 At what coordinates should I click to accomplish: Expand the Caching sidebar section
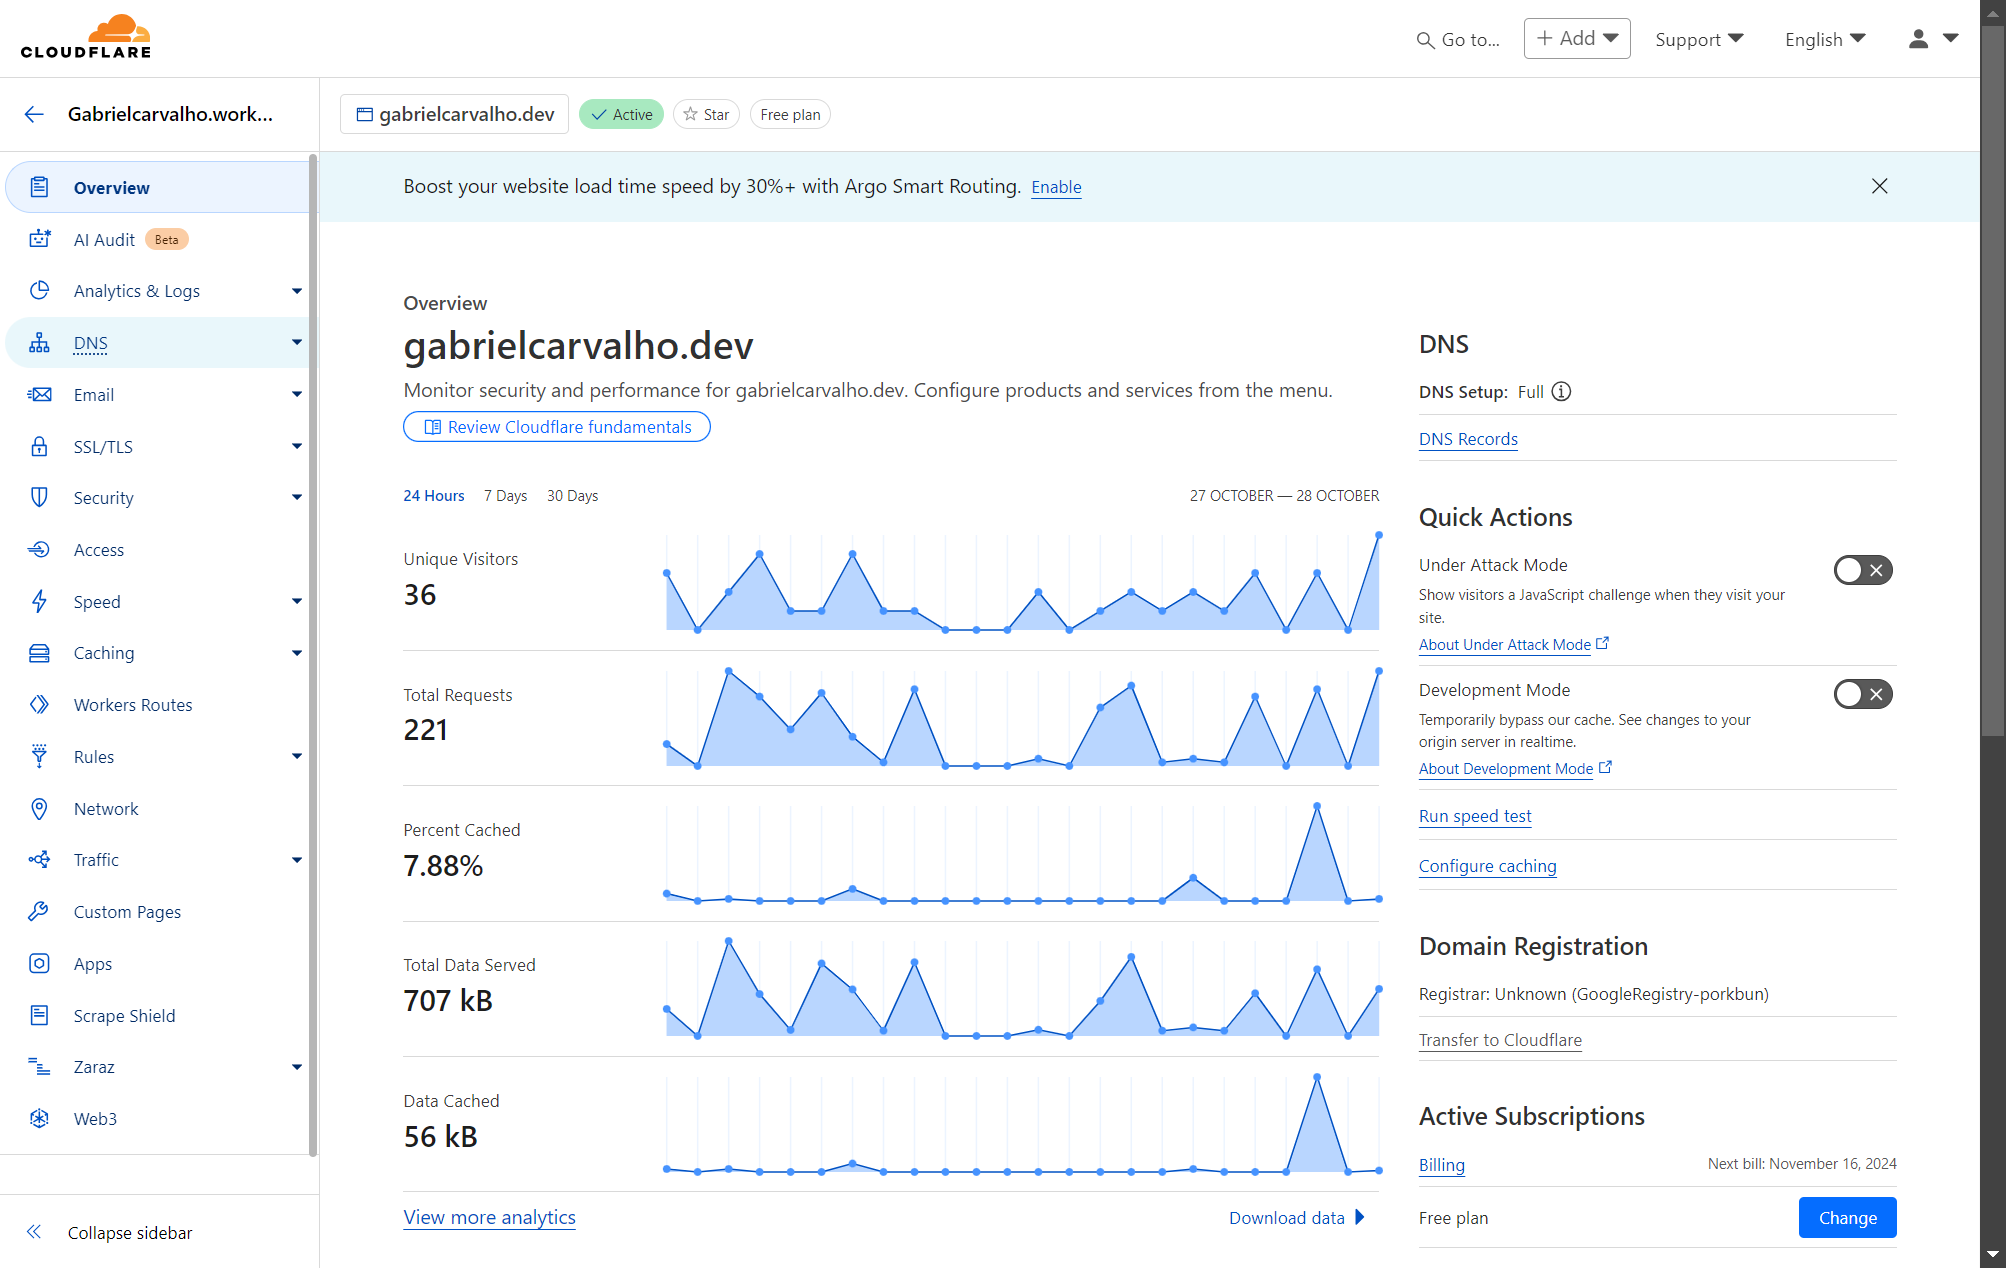(297, 653)
